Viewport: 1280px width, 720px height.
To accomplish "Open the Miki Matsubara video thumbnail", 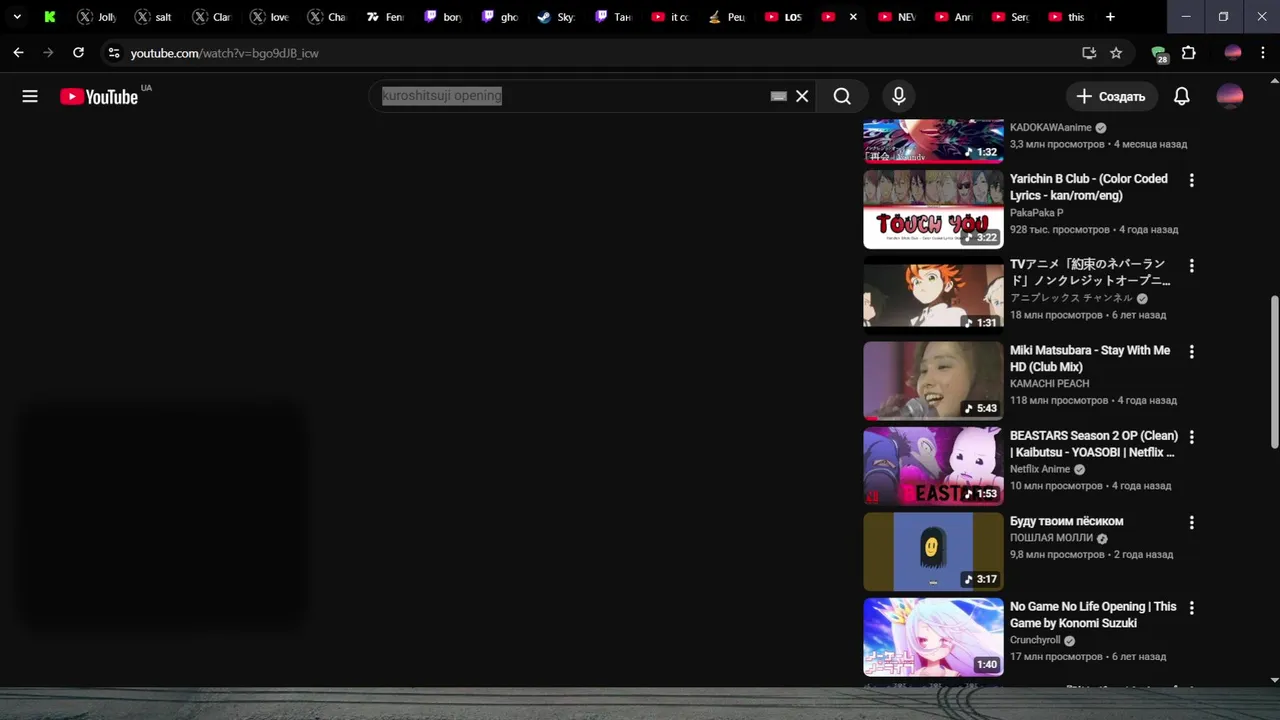I will point(933,381).
